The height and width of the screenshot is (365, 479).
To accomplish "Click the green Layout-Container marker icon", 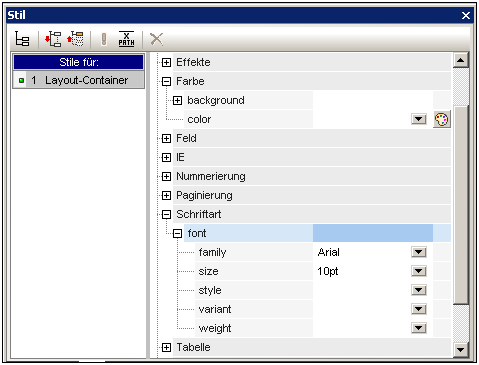I will pyautogui.click(x=21, y=80).
